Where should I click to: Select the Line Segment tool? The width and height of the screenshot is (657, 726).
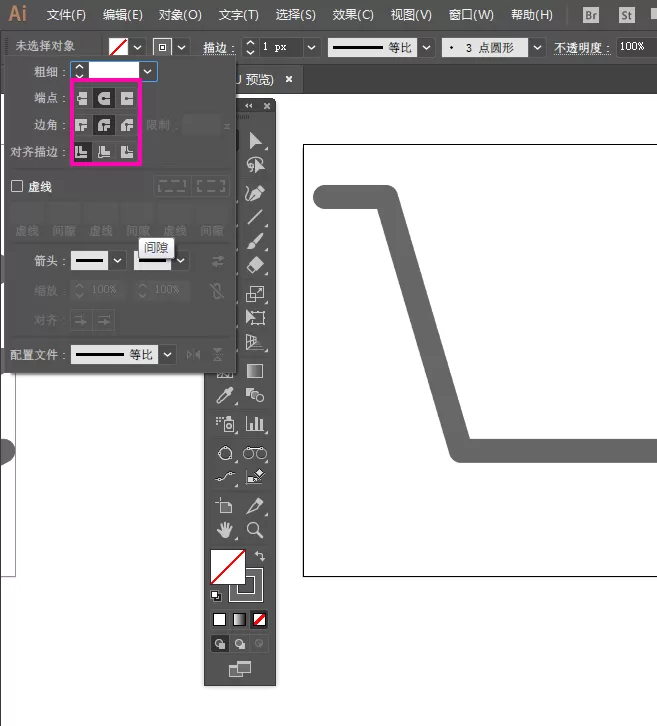tap(255, 217)
